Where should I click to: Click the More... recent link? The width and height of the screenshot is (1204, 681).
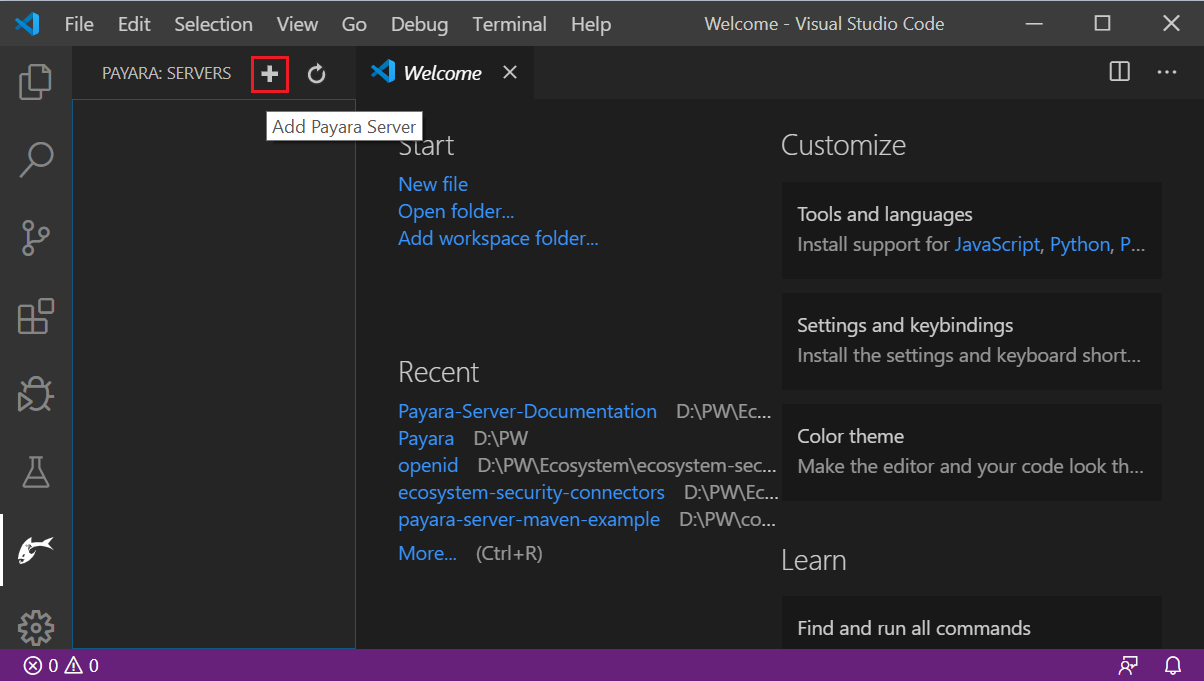427,553
